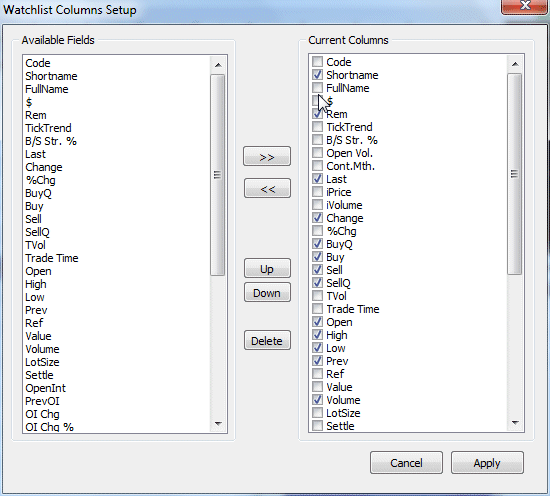Click Current Columns scrollbar thumb
Screen dimensions: 550x496
[x=515, y=174]
